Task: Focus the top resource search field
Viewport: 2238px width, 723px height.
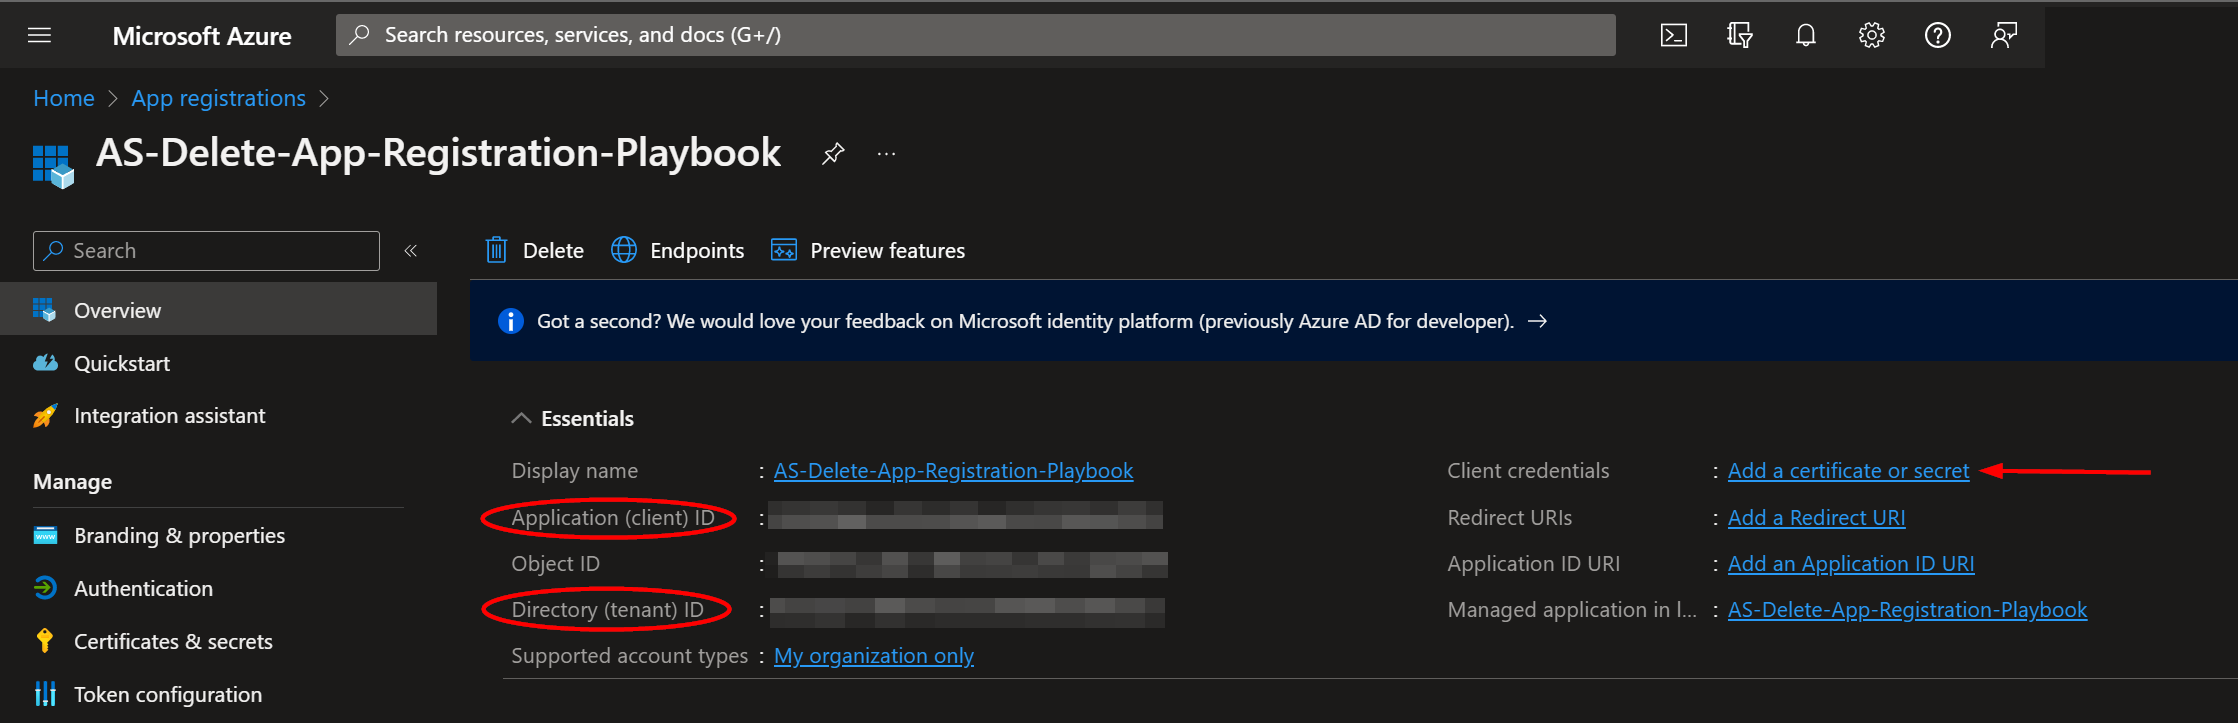Action: pyautogui.click(x=975, y=35)
